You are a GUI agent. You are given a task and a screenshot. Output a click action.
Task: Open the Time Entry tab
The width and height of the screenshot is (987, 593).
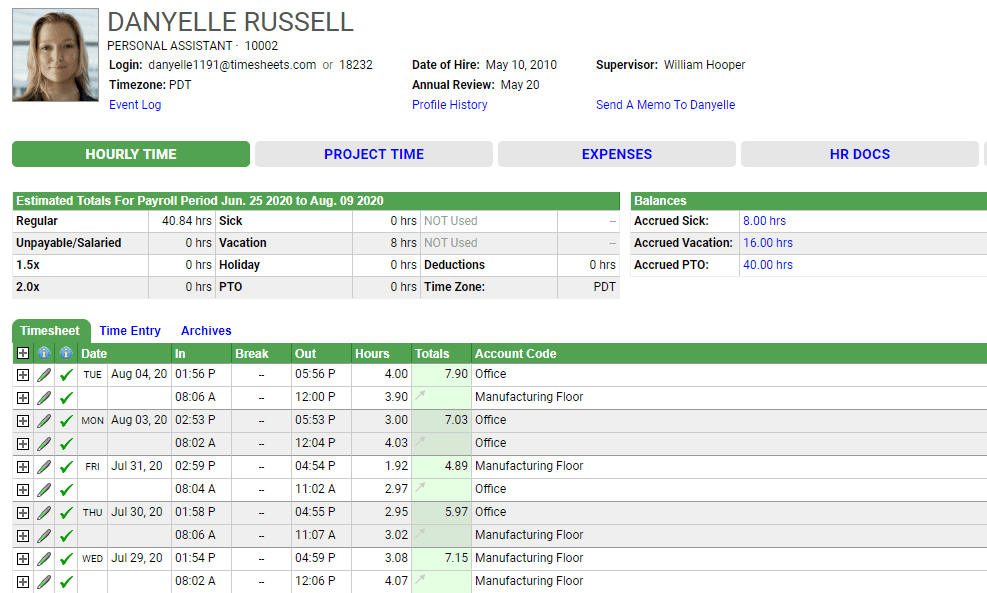(x=130, y=331)
